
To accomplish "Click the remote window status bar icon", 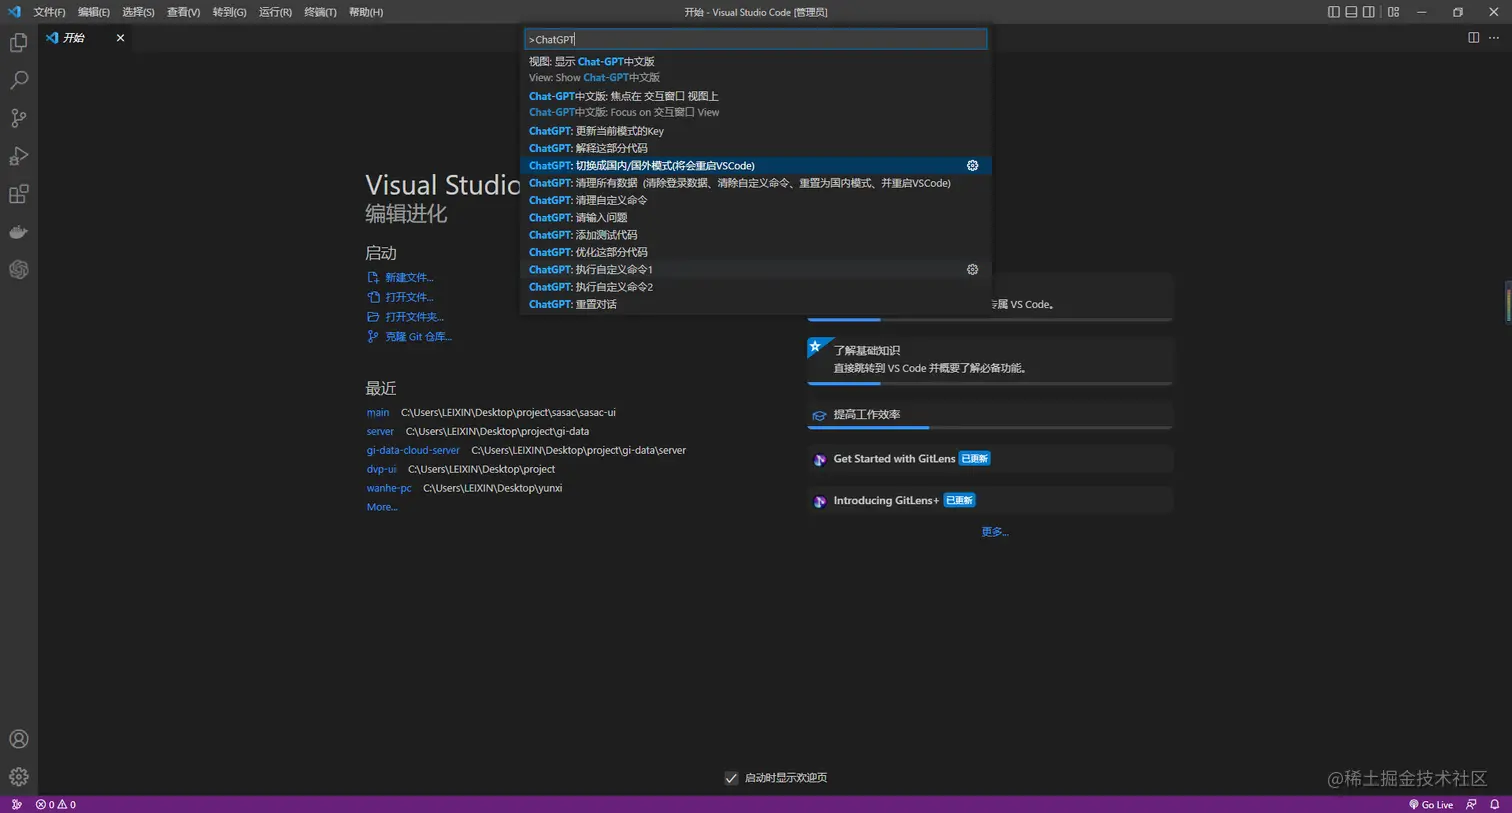I will pyautogui.click(x=16, y=804).
